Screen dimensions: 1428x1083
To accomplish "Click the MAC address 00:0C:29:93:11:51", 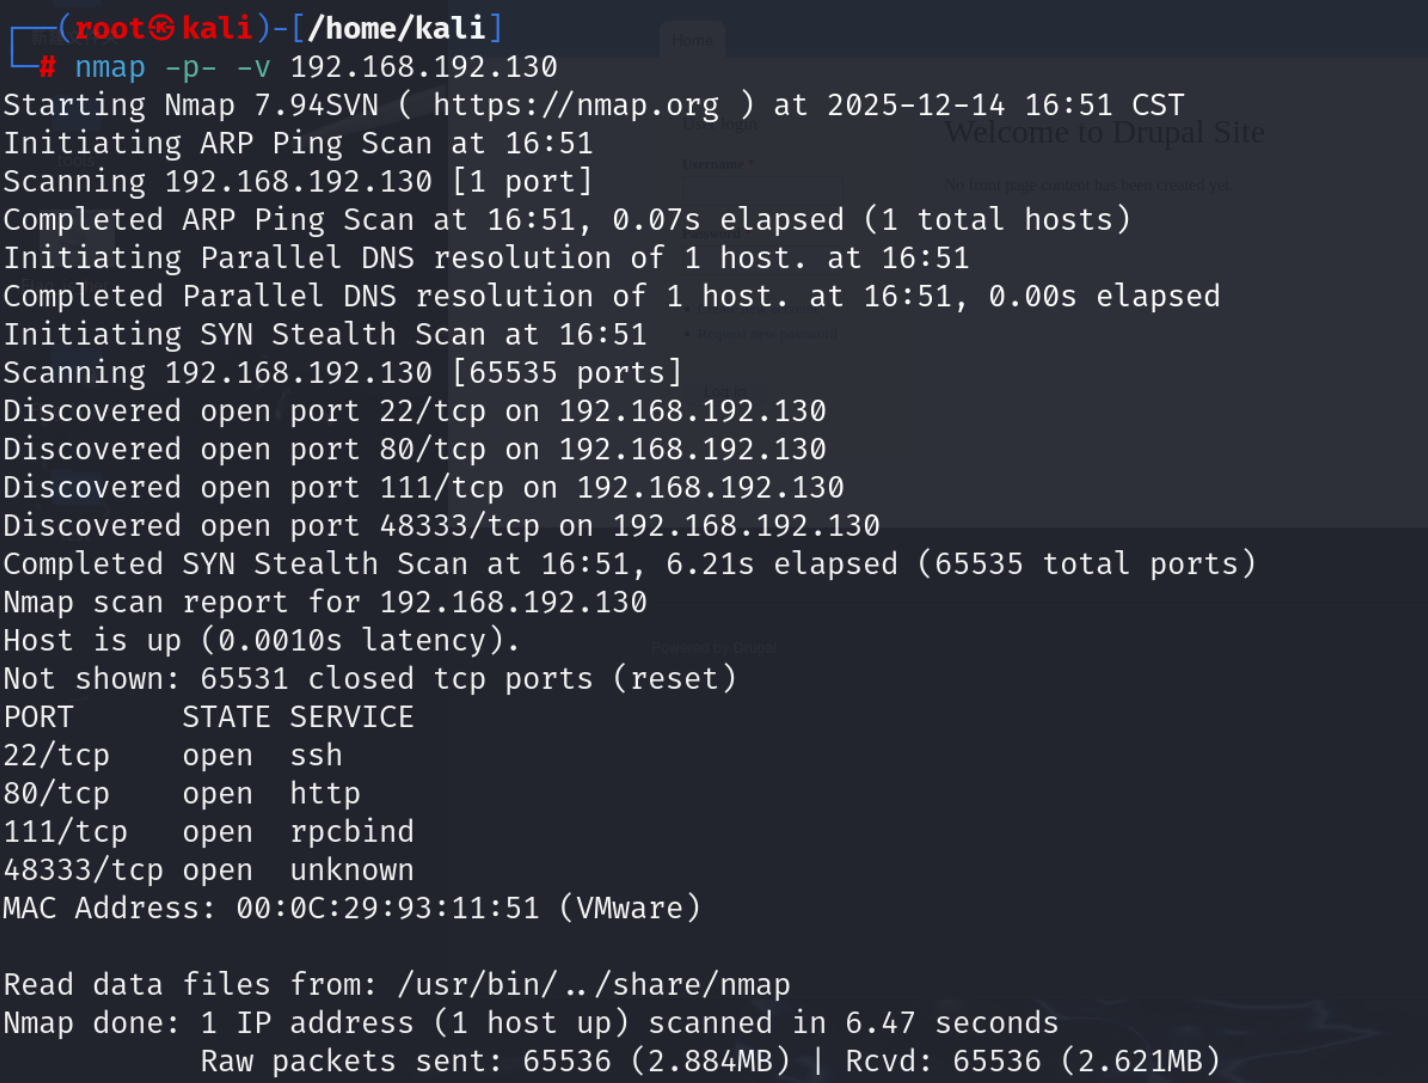I will click(x=387, y=908).
